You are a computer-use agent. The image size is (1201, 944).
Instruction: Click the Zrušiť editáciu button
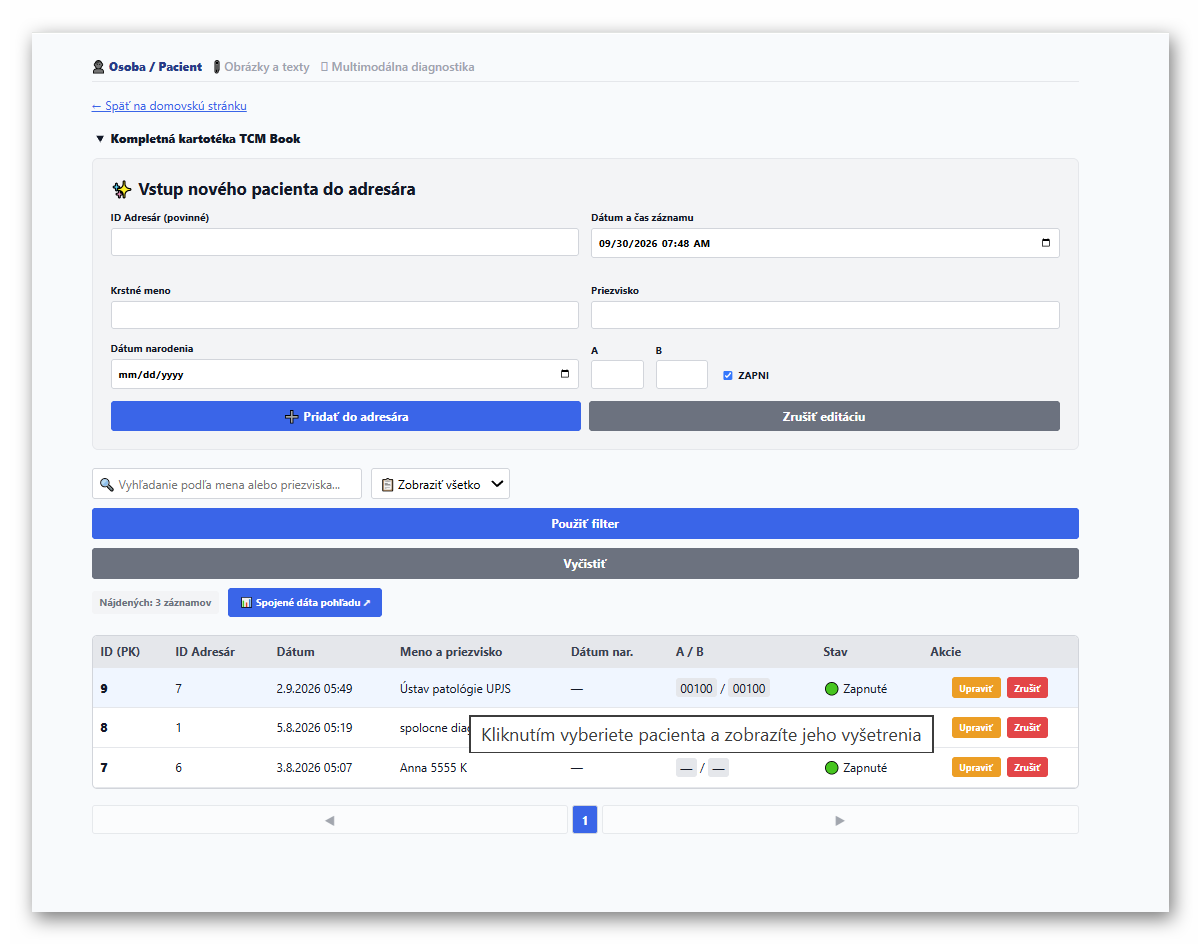click(x=824, y=416)
